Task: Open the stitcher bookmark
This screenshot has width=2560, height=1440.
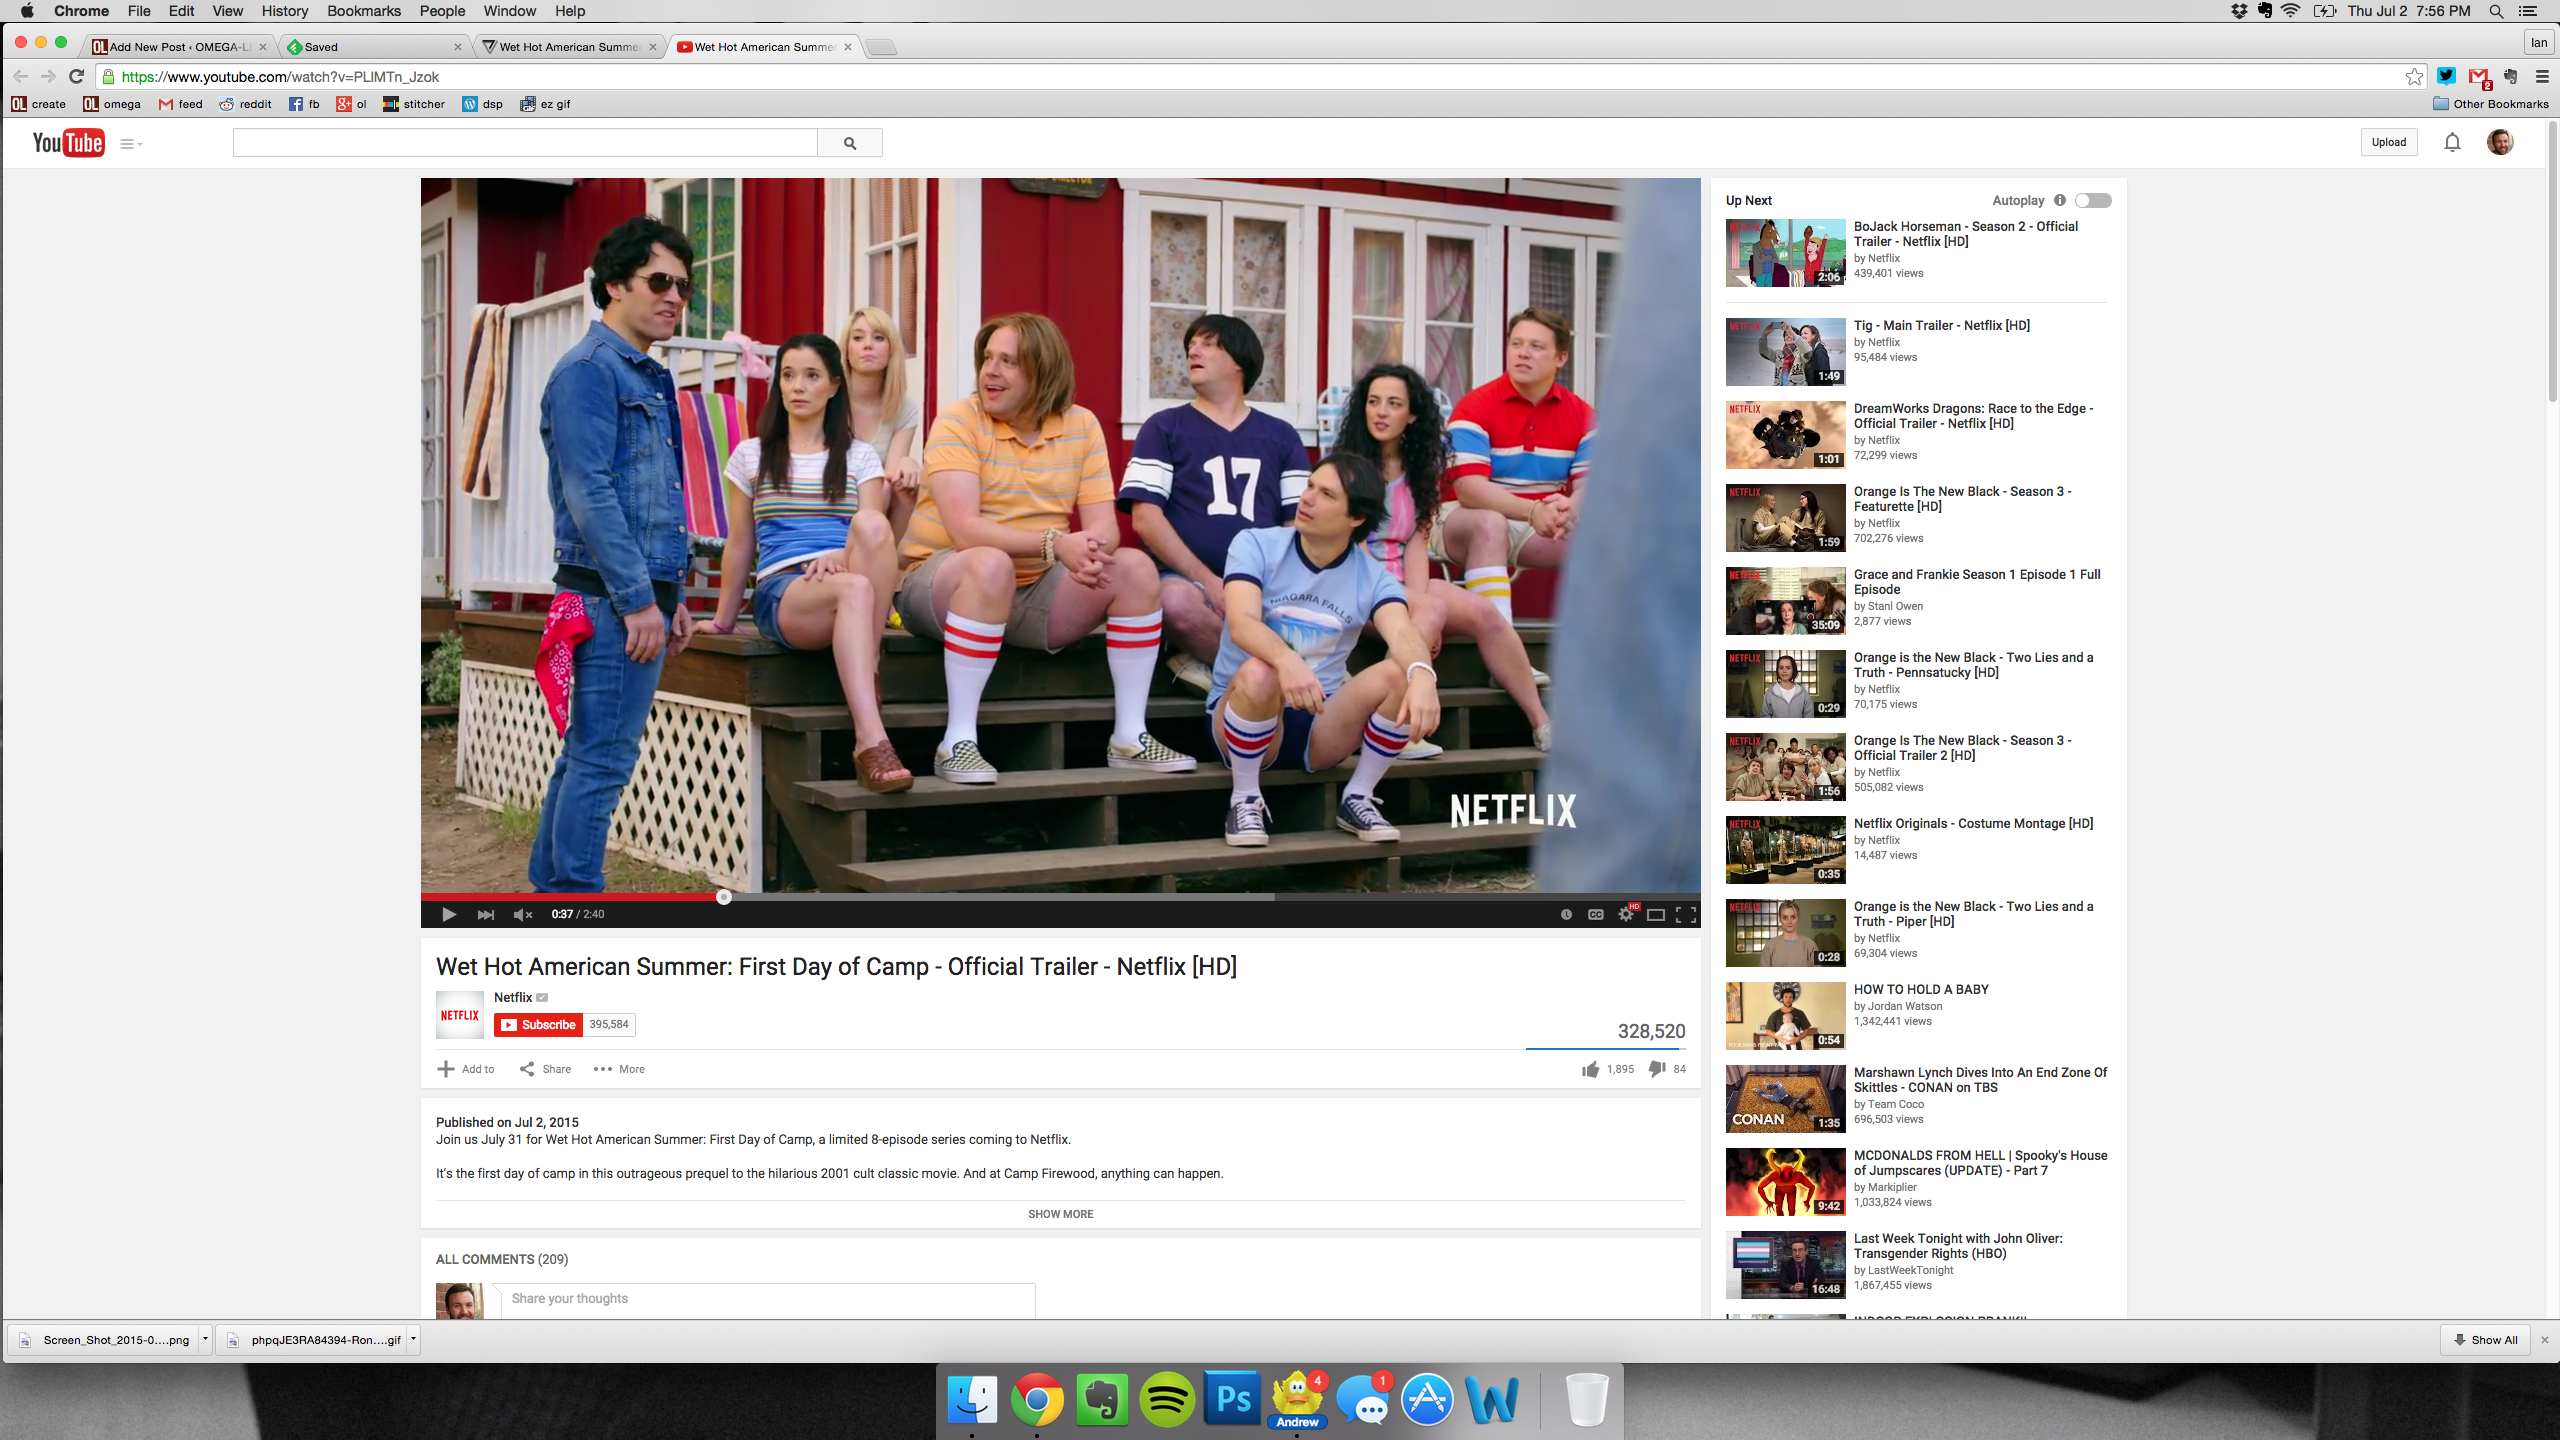Action: point(414,104)
